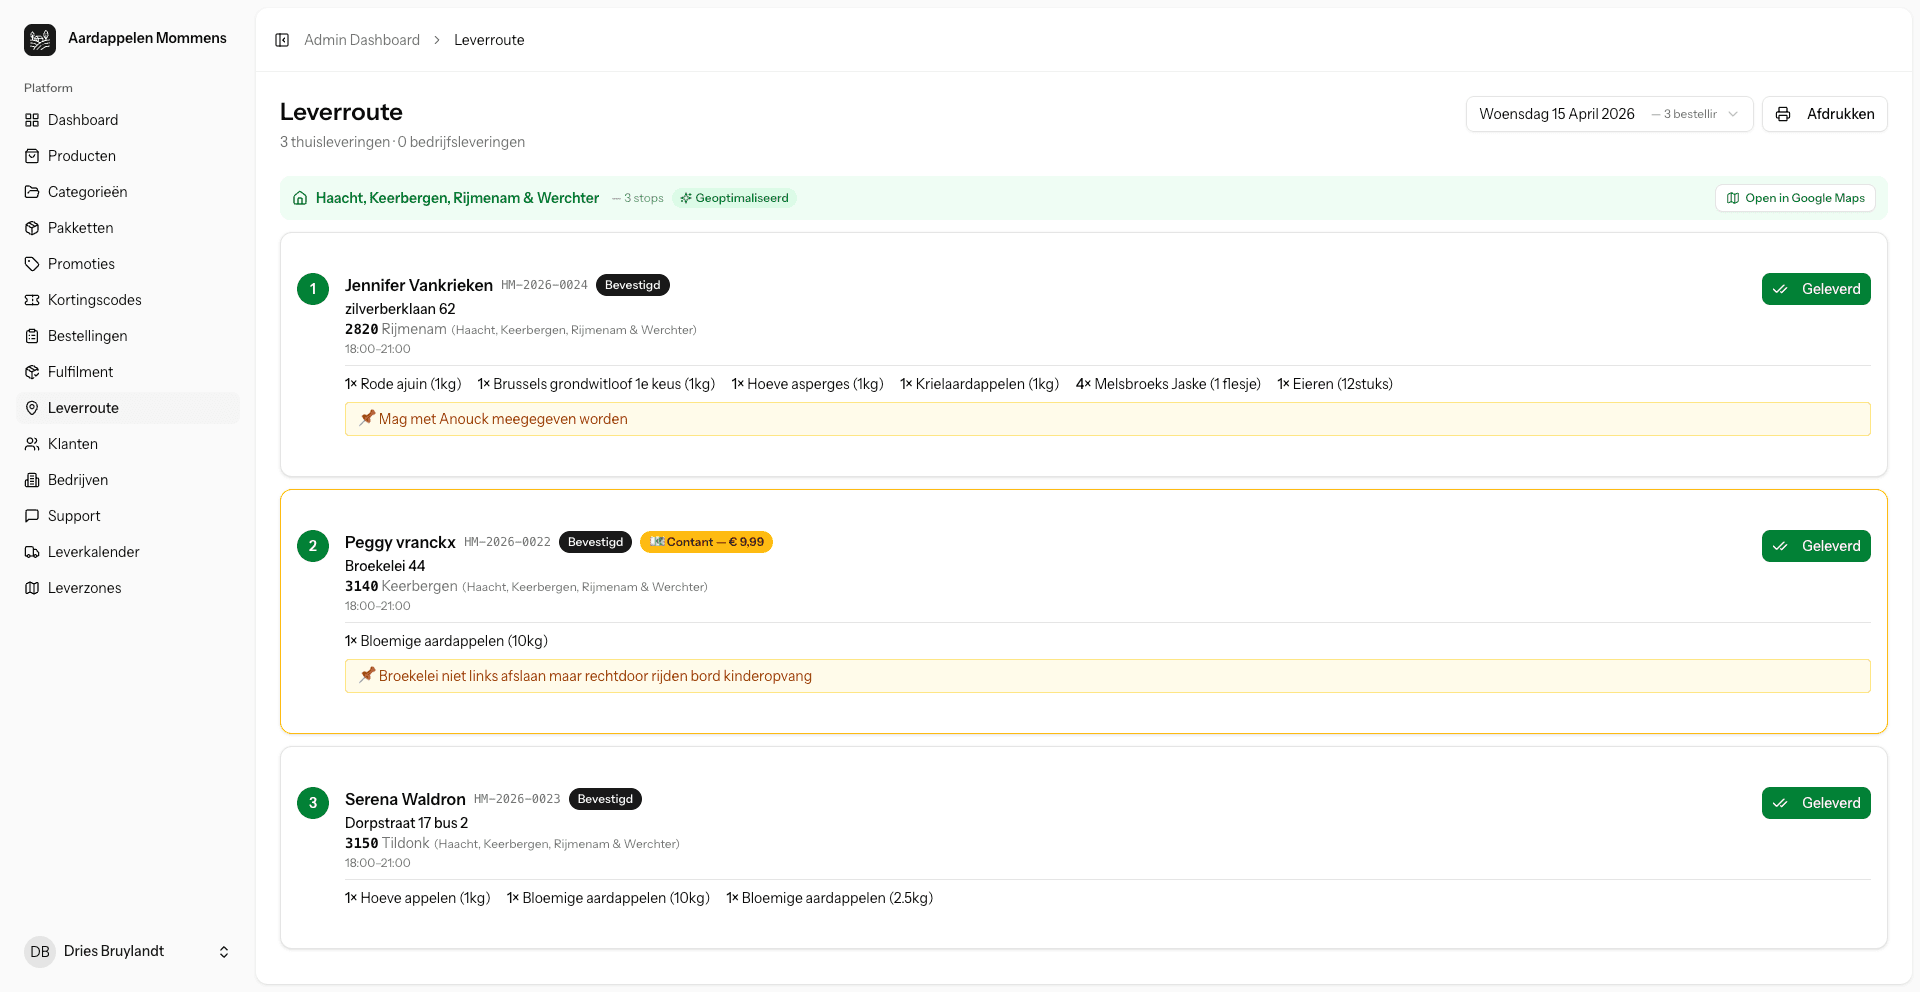Click the Support chat icon
Viewport: 1920px width, 992px height.
pyautogui.click(x=32, y=516)
